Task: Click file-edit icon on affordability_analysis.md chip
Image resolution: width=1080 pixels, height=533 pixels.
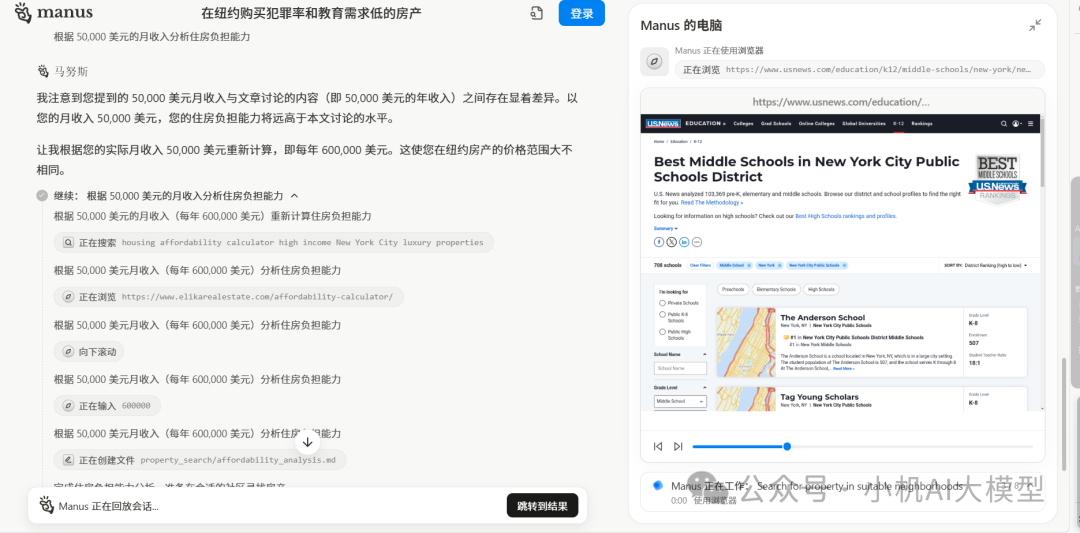Action: [68, 460]
